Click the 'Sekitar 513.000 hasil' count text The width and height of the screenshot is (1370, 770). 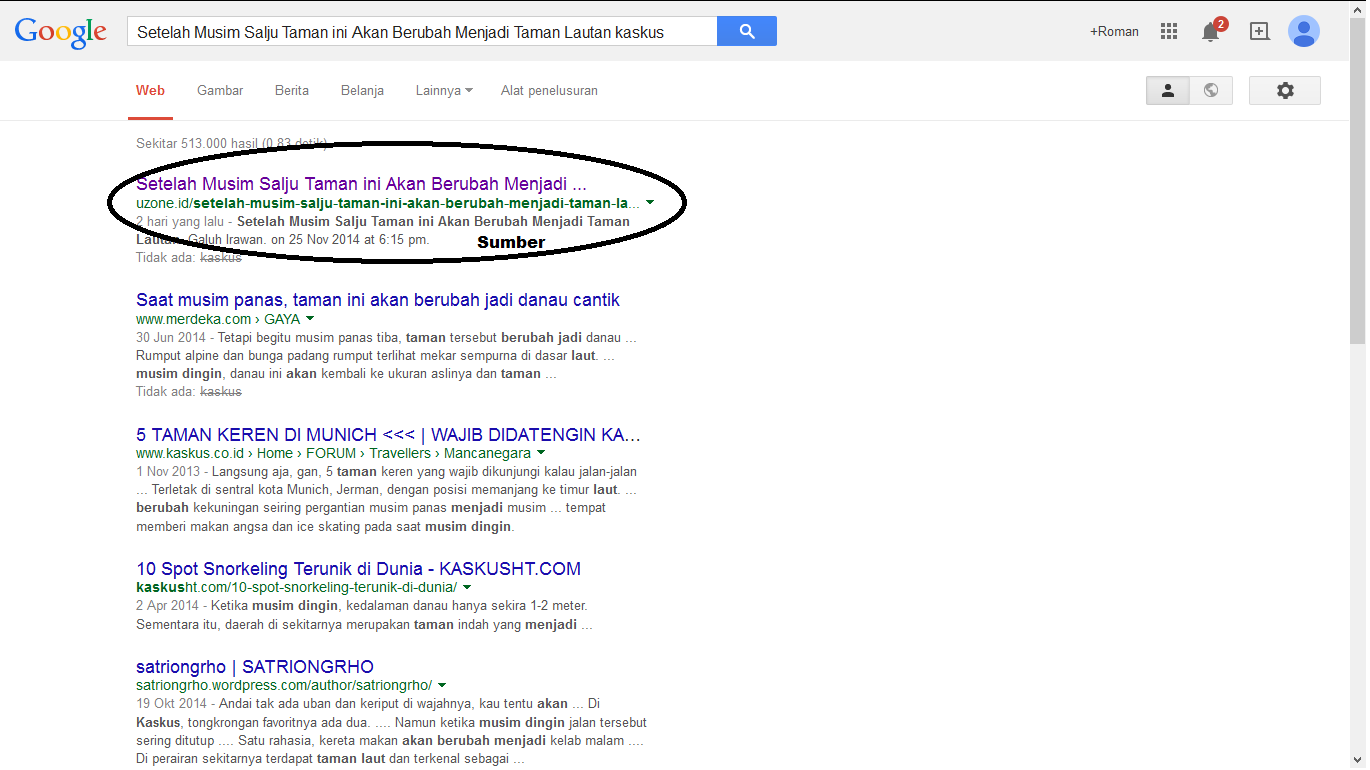[232, 144]
